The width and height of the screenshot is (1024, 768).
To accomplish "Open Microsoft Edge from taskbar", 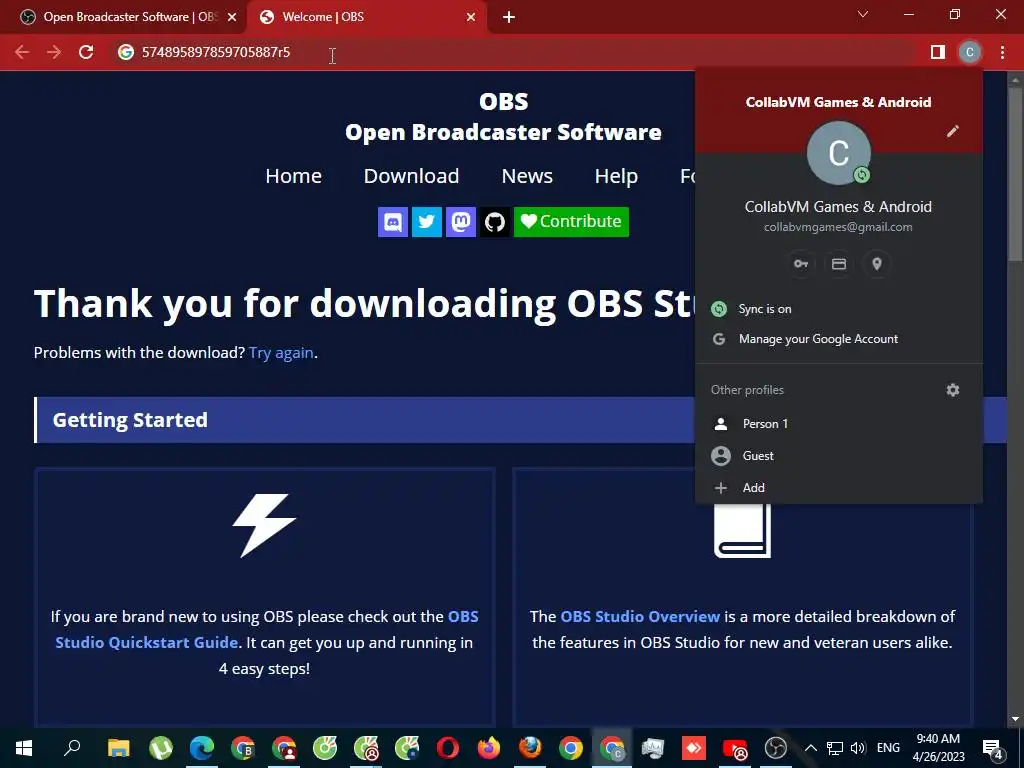I will pyautogui.click(x=202, y=748).
